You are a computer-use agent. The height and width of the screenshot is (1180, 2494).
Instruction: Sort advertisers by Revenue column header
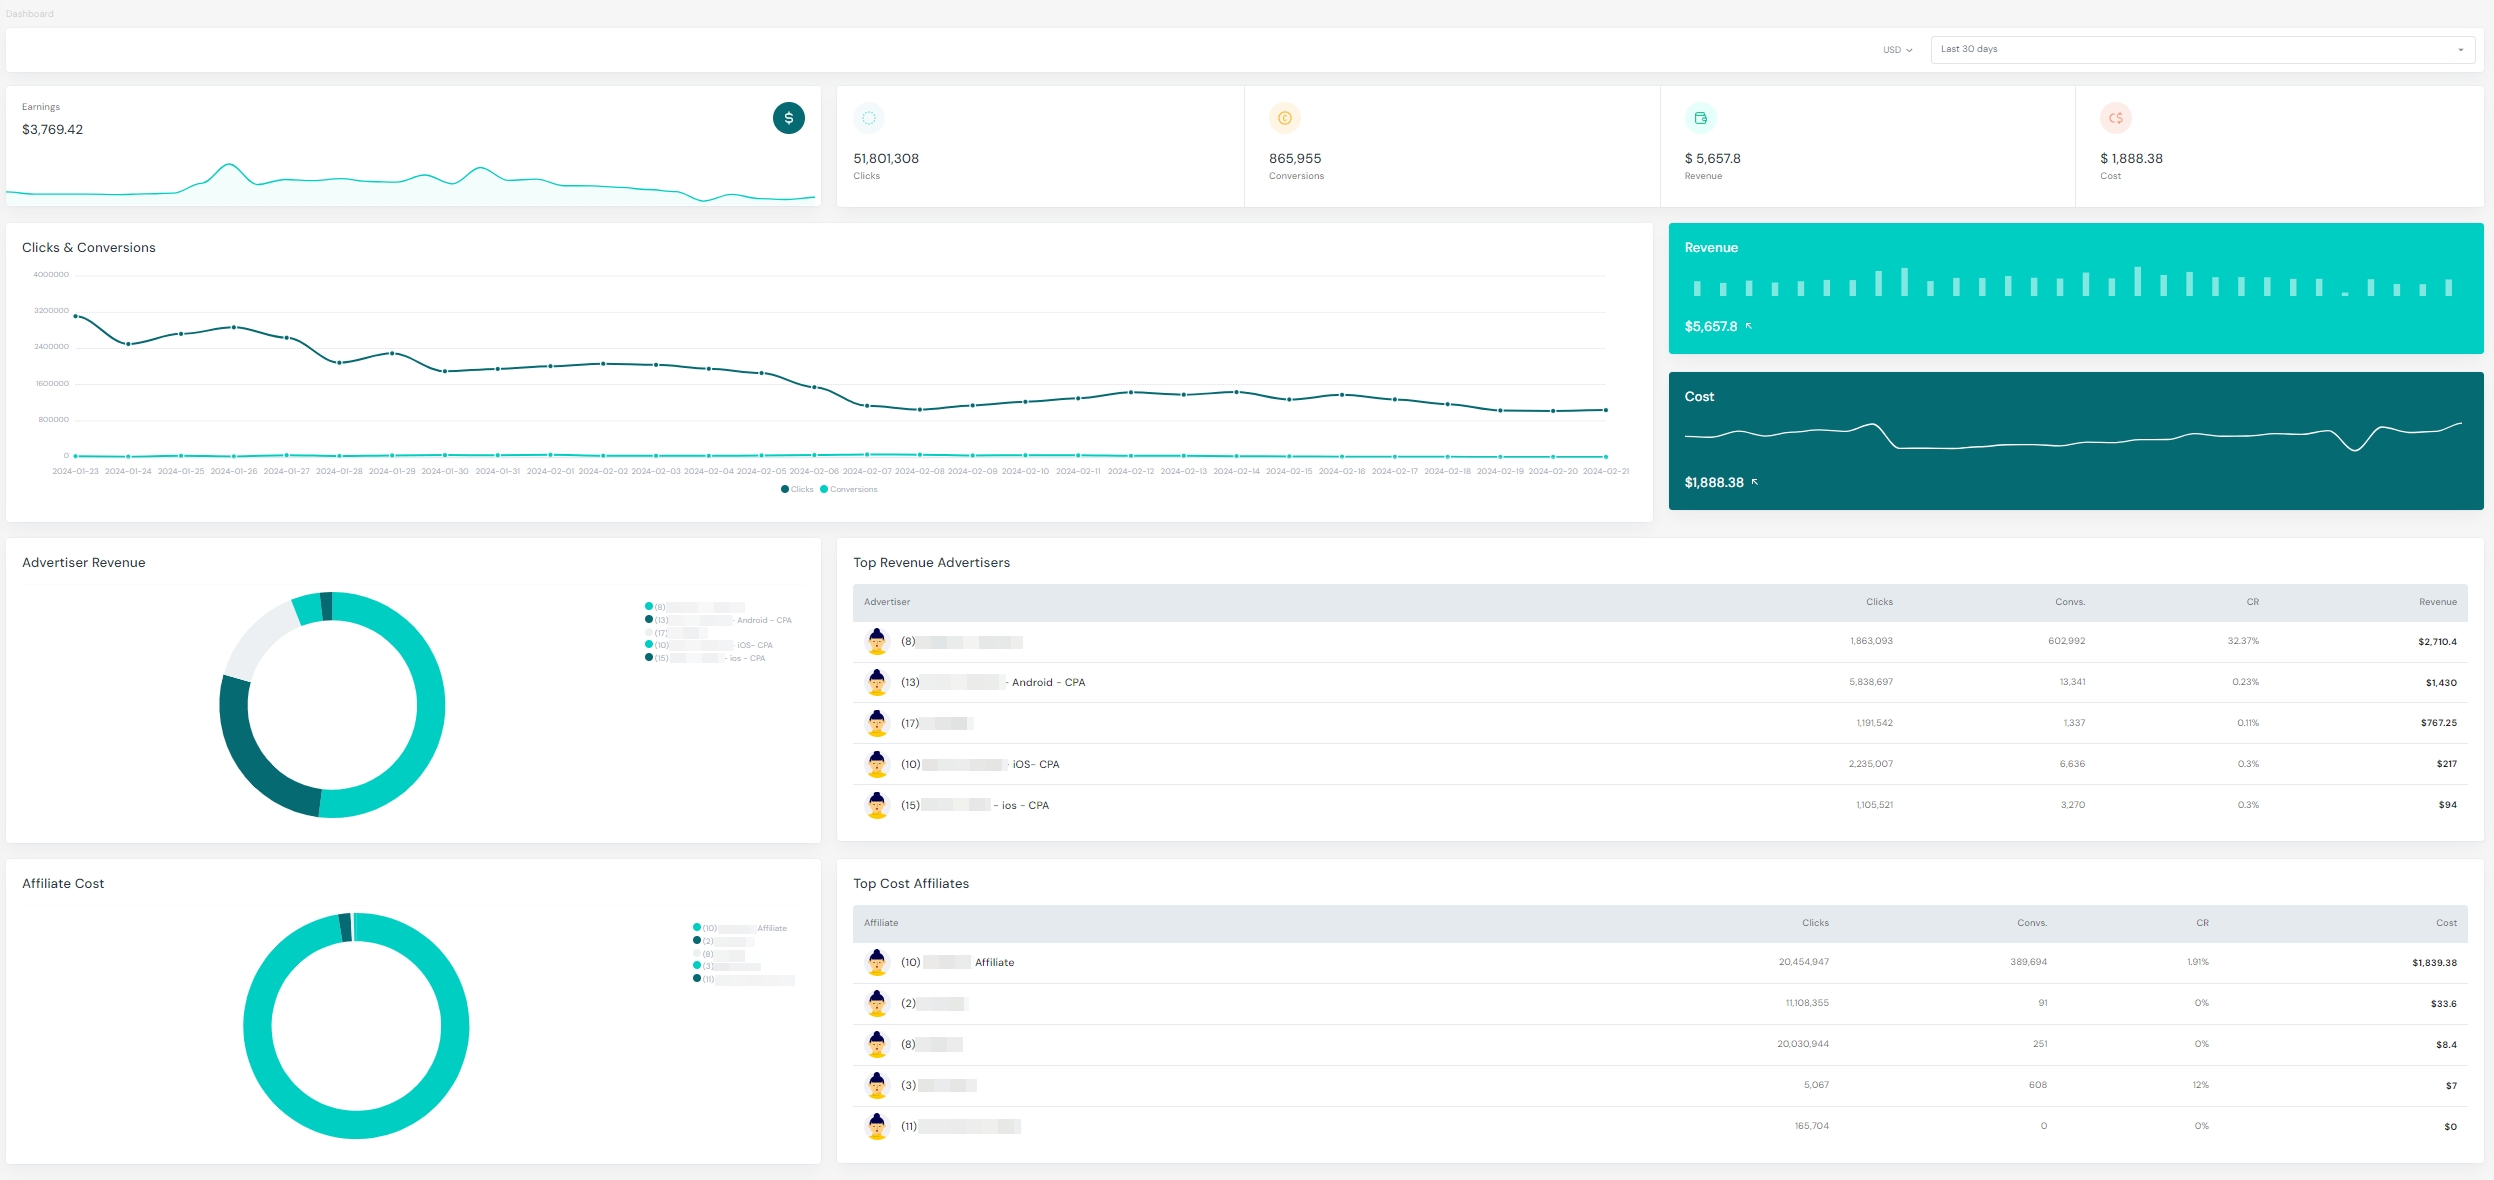pos(2438,602)
